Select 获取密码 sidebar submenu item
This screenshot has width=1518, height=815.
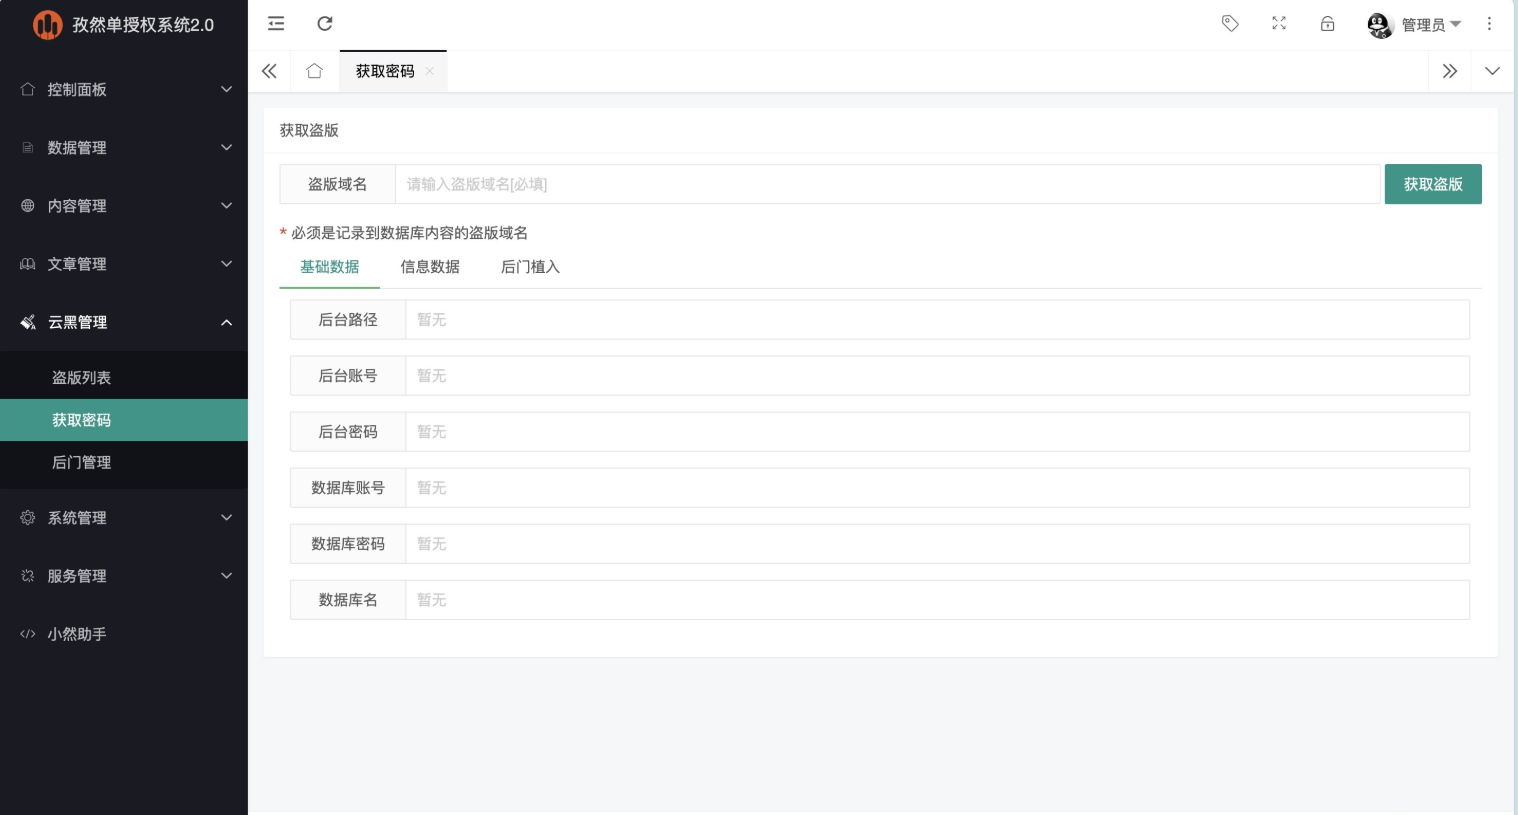[x=124, y=420]
